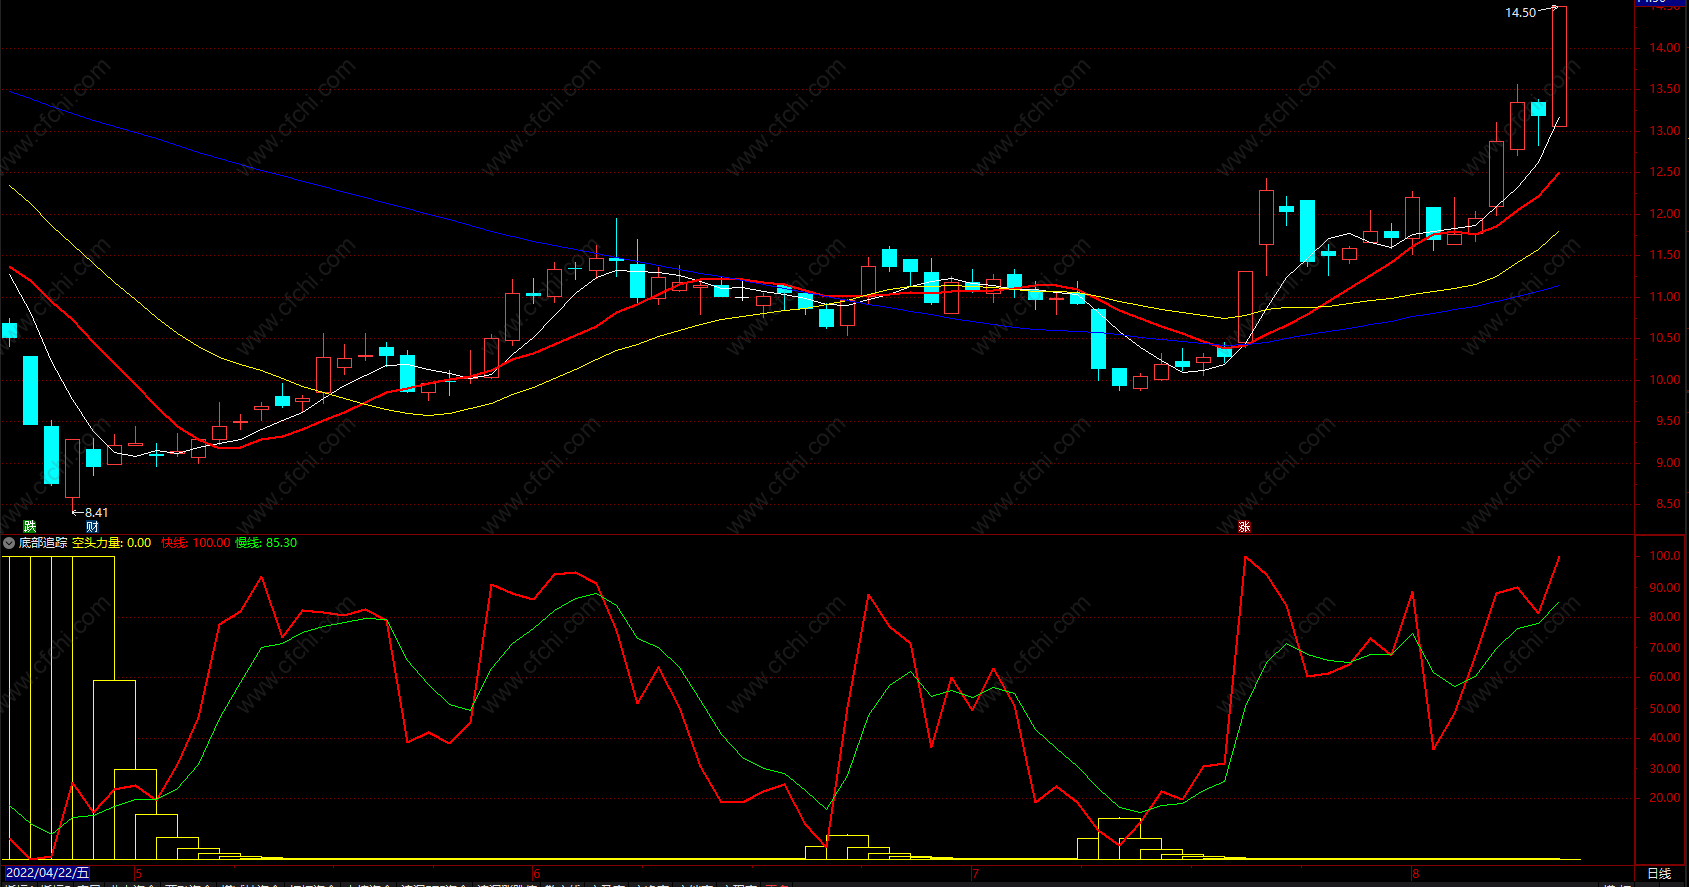Click the 12.00 price axis label

coord(1664,214)
